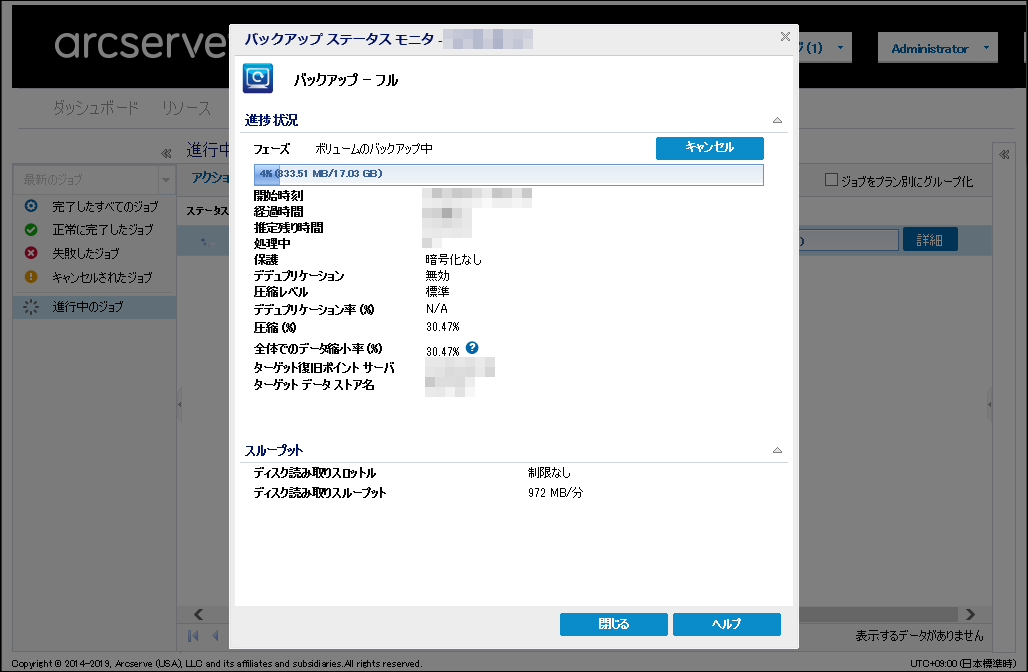Collapse left panel with double chevron
Image resolution: width=1028 pixels, height=672 pixels.
pos(166,153)
